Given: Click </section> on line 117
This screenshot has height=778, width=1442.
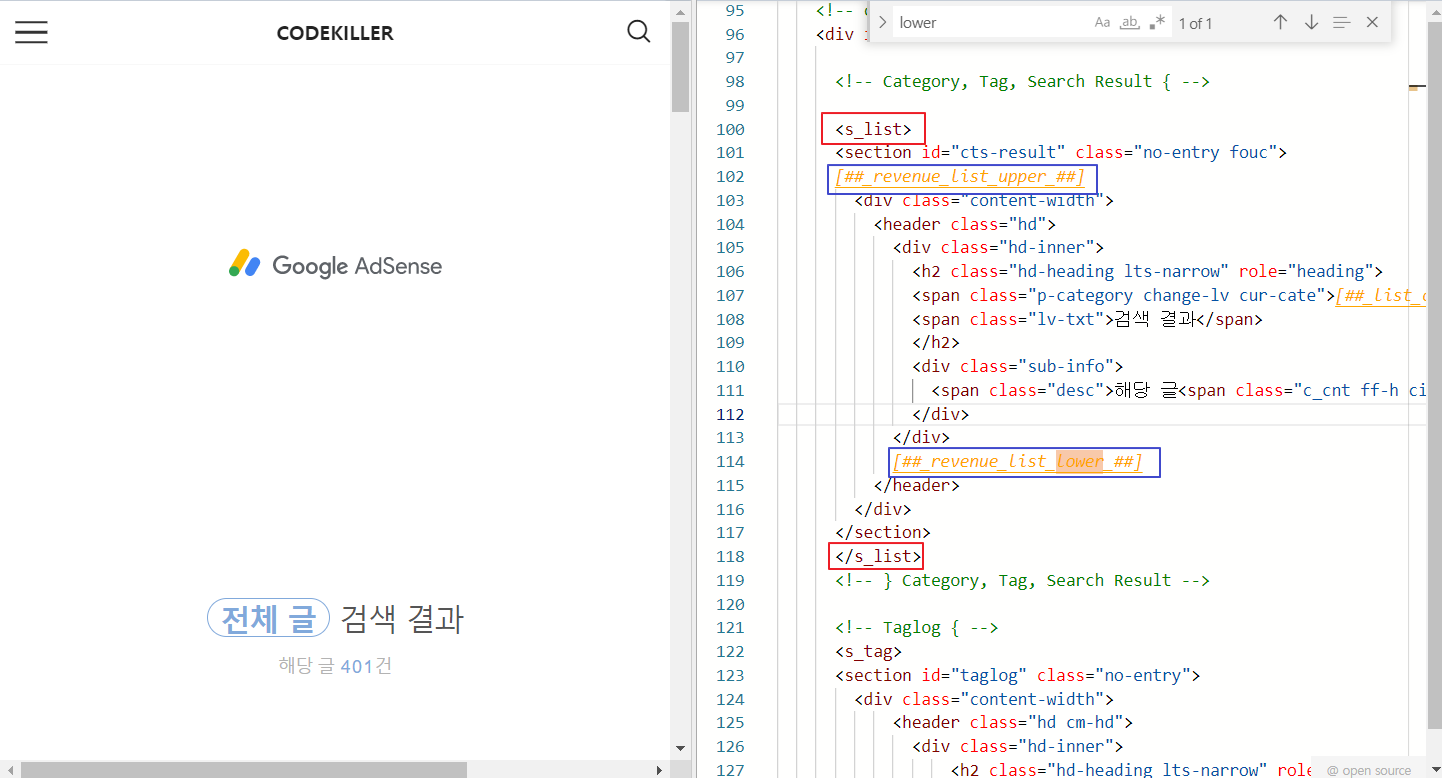Looking at the screenshot, I should pos(882,532).
